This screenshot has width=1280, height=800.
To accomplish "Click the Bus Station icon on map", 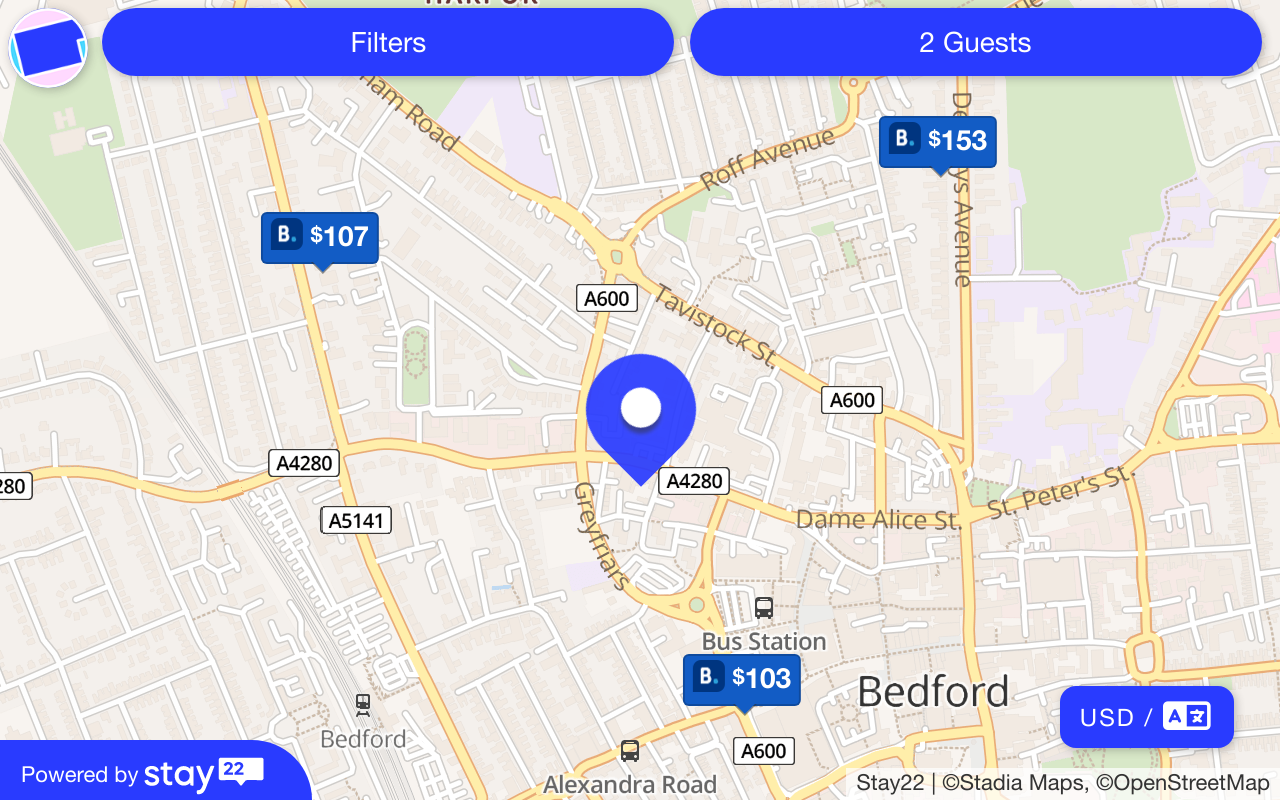I will (x=764, y=607).
